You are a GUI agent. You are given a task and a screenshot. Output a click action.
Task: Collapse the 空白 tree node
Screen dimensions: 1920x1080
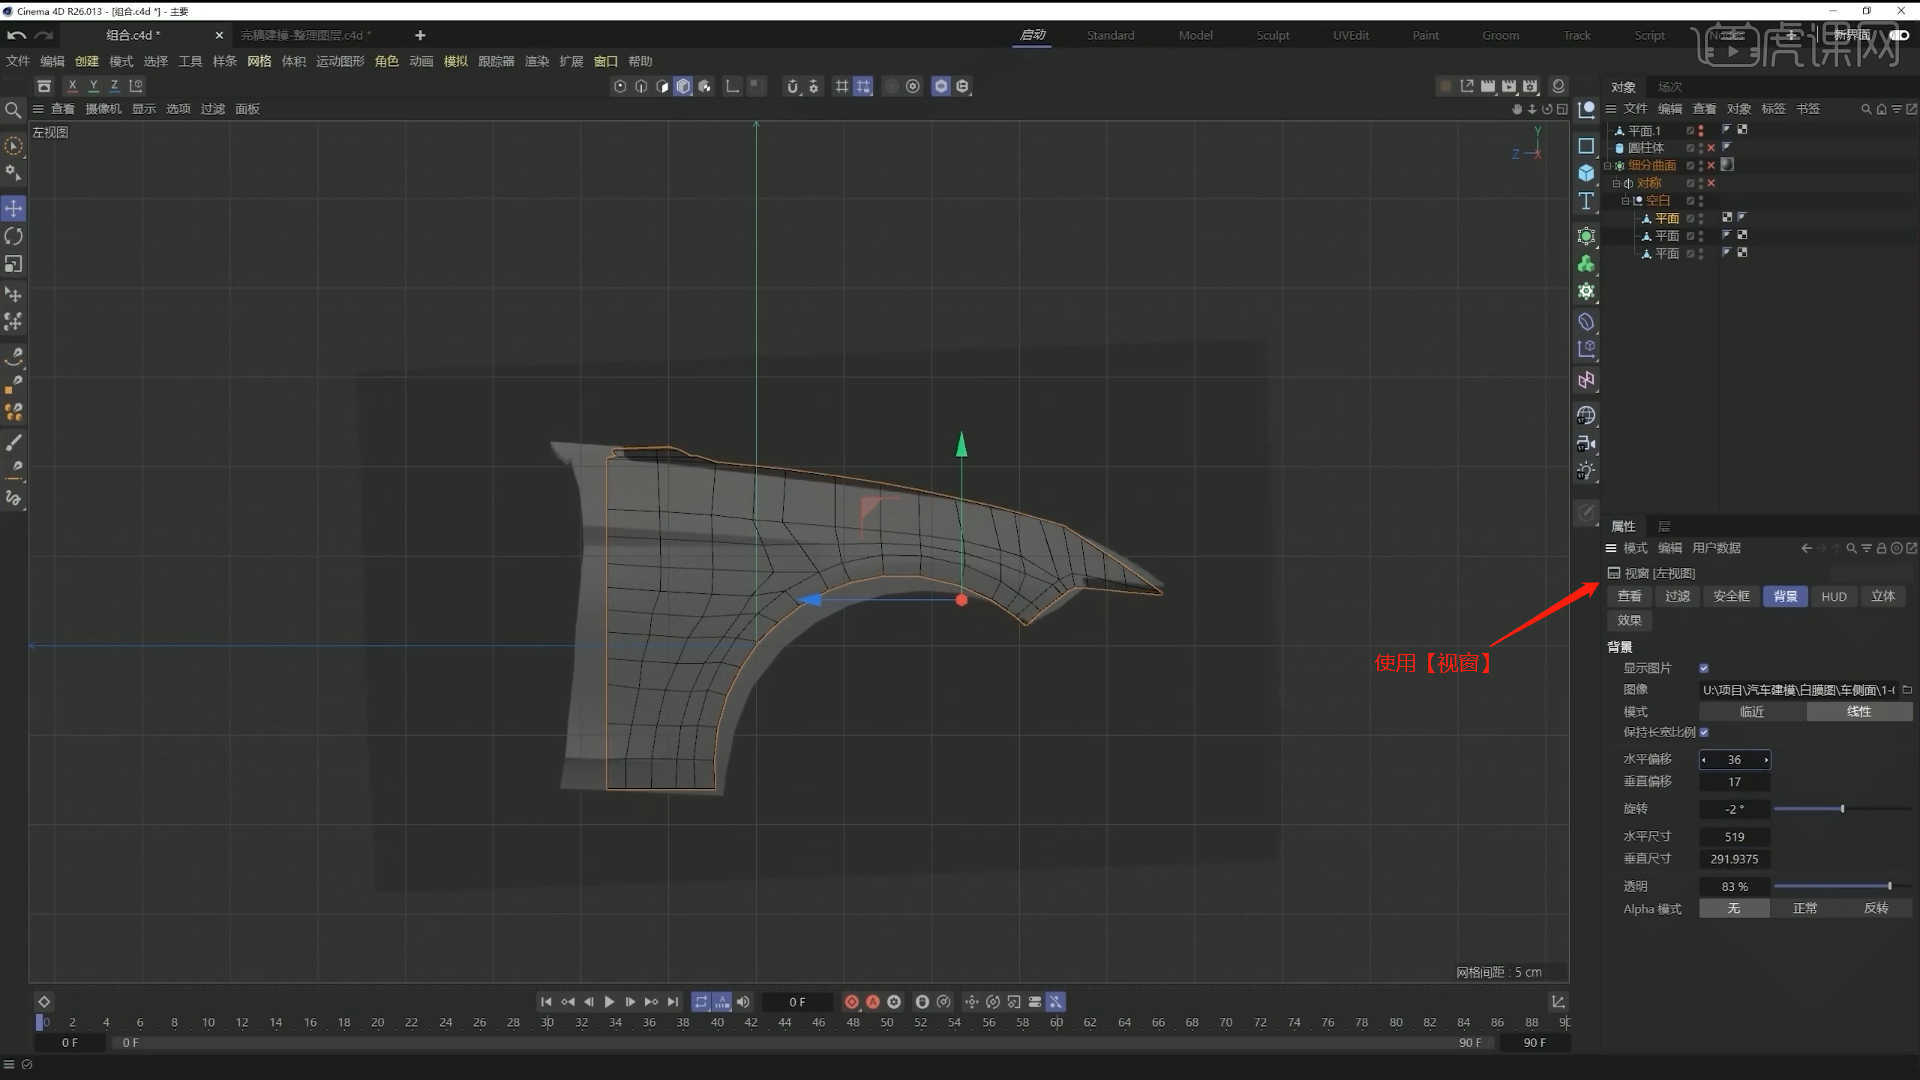pos(1625,201)
